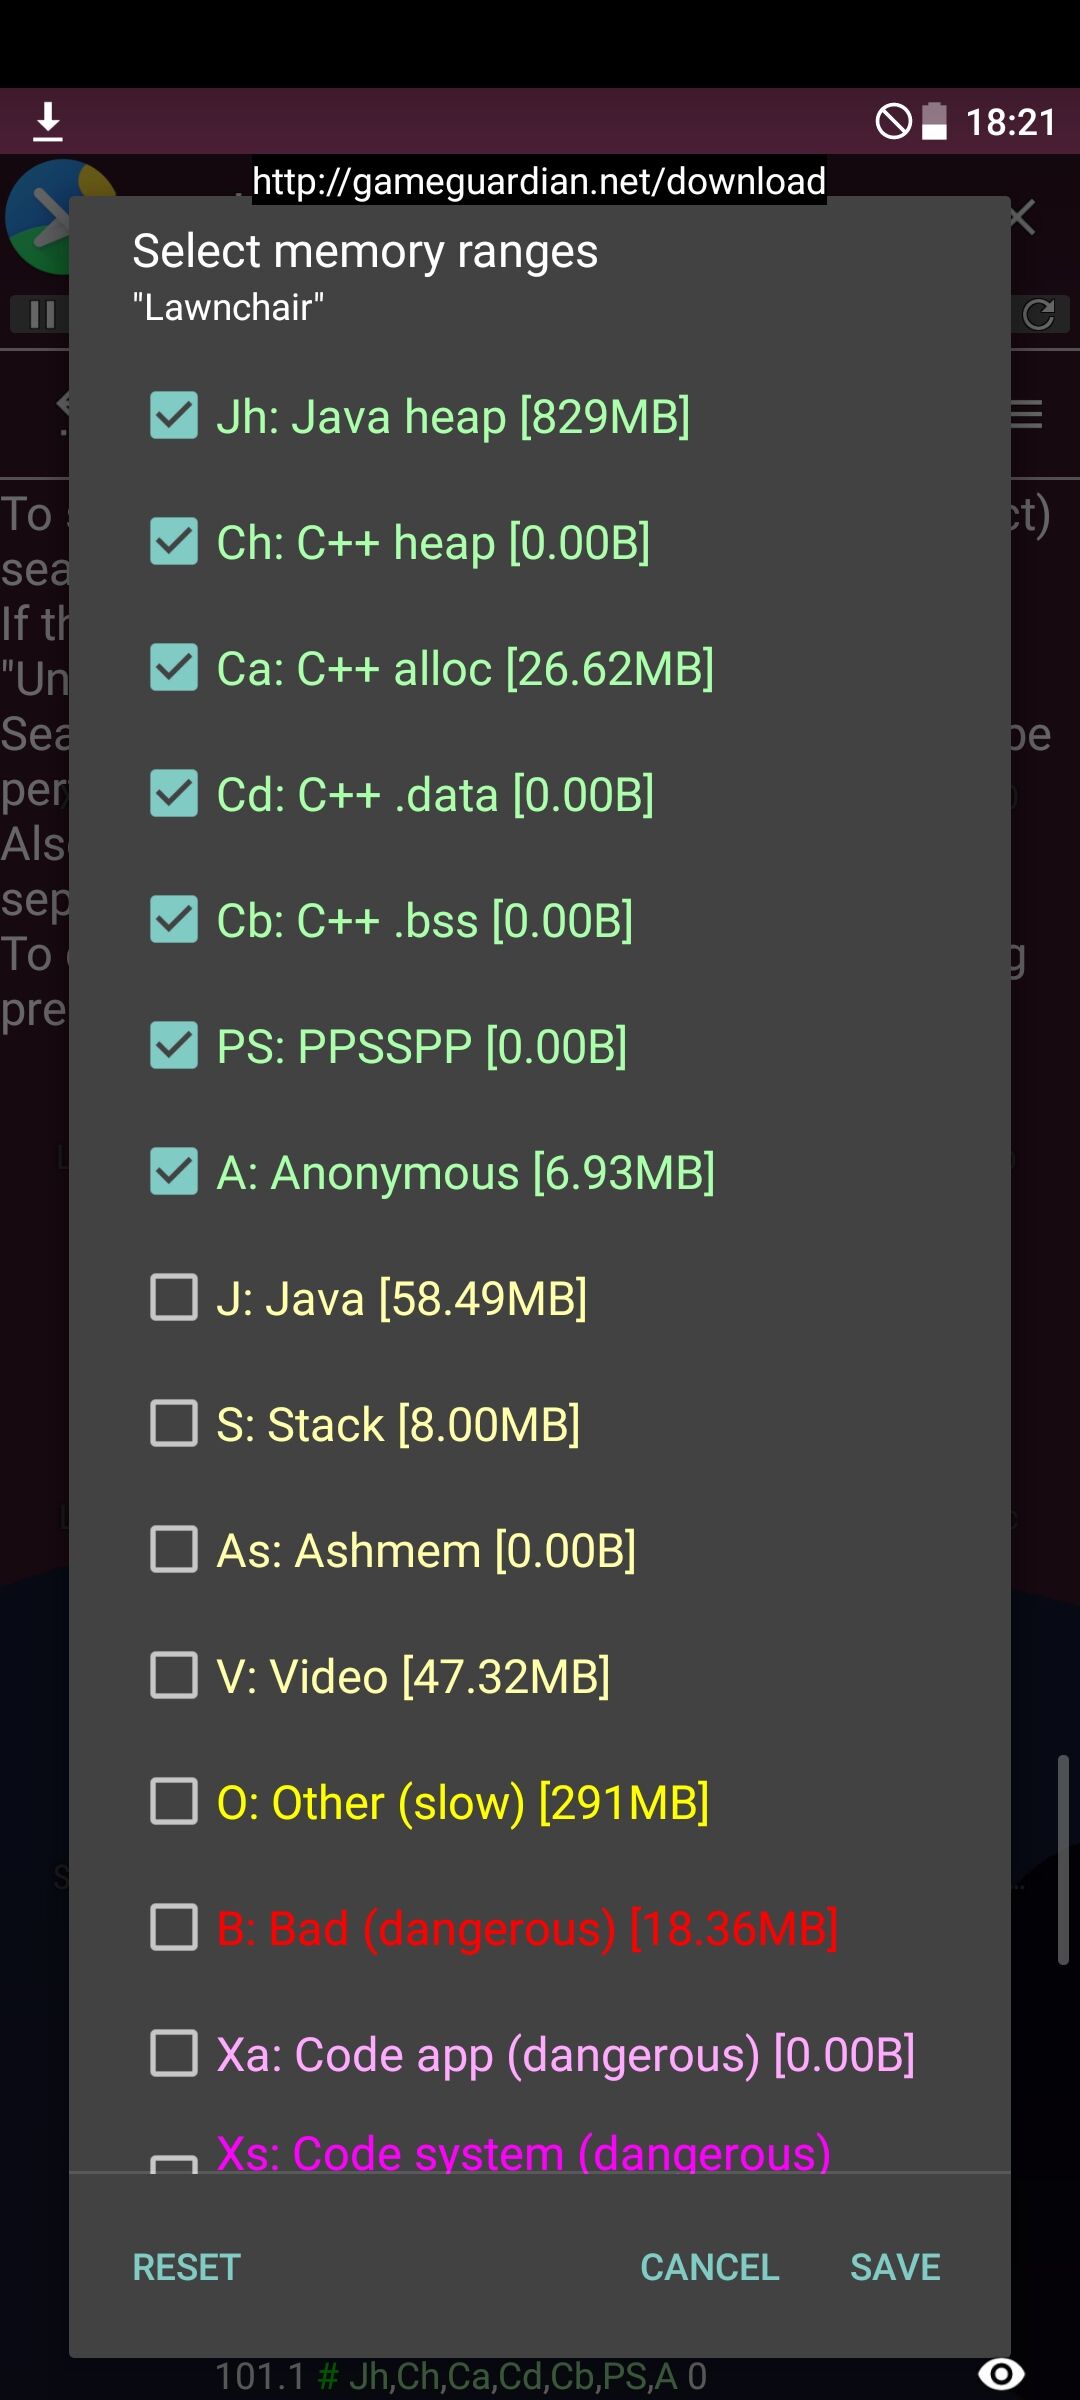Tap the pause icon behind dialog
The image size is (1080, 2400).
click(x=41, y=314)
